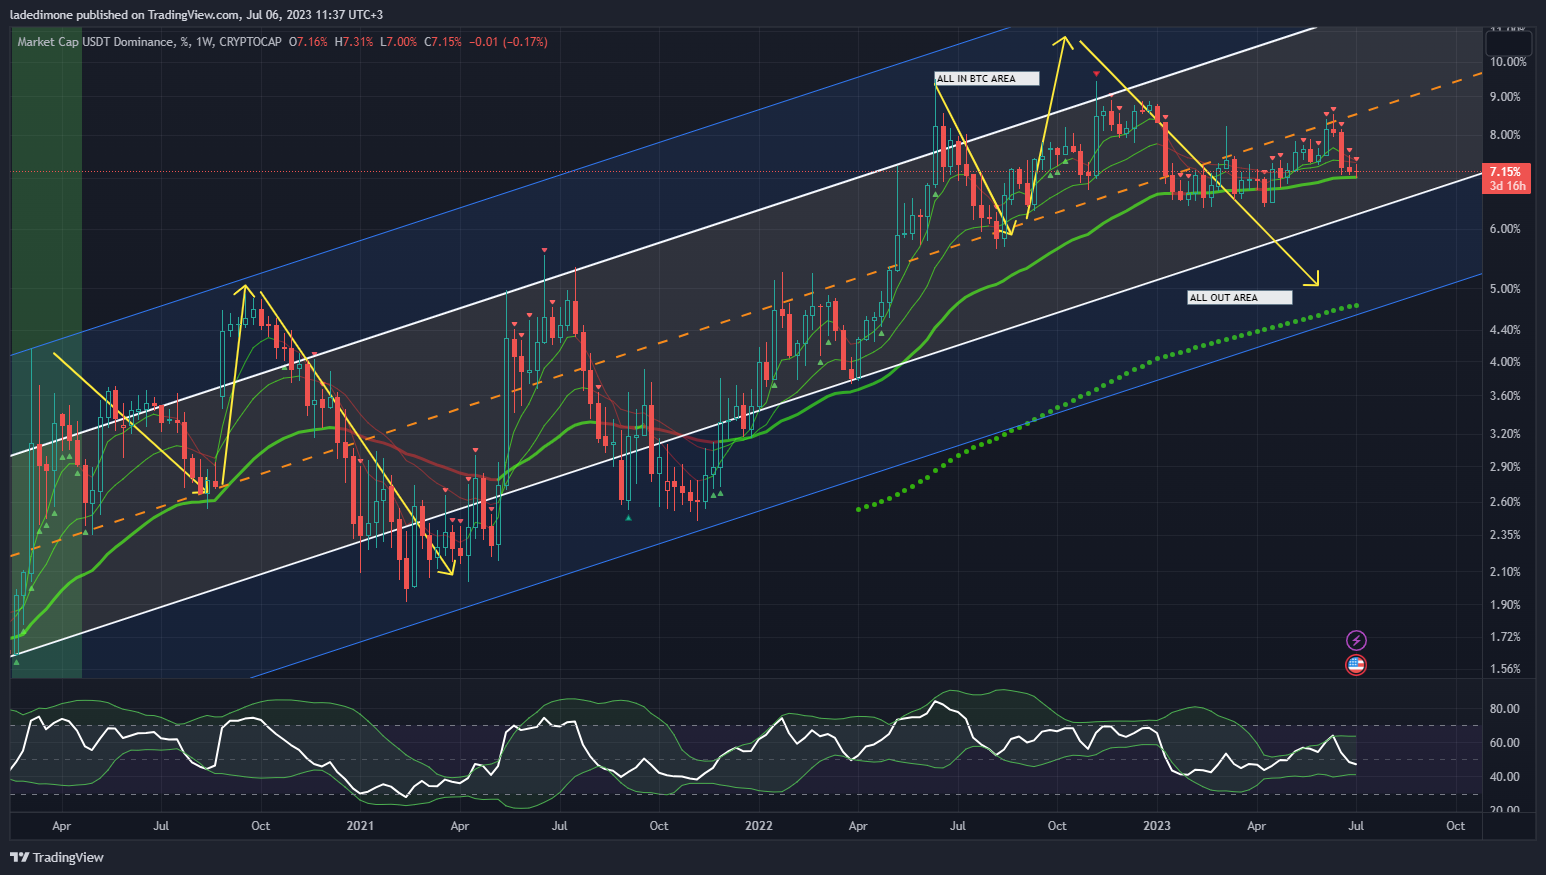Screen dimensions: 1546x875
Task: Click the 60.00 oscillator scale label
Action: click(1505, 743)
